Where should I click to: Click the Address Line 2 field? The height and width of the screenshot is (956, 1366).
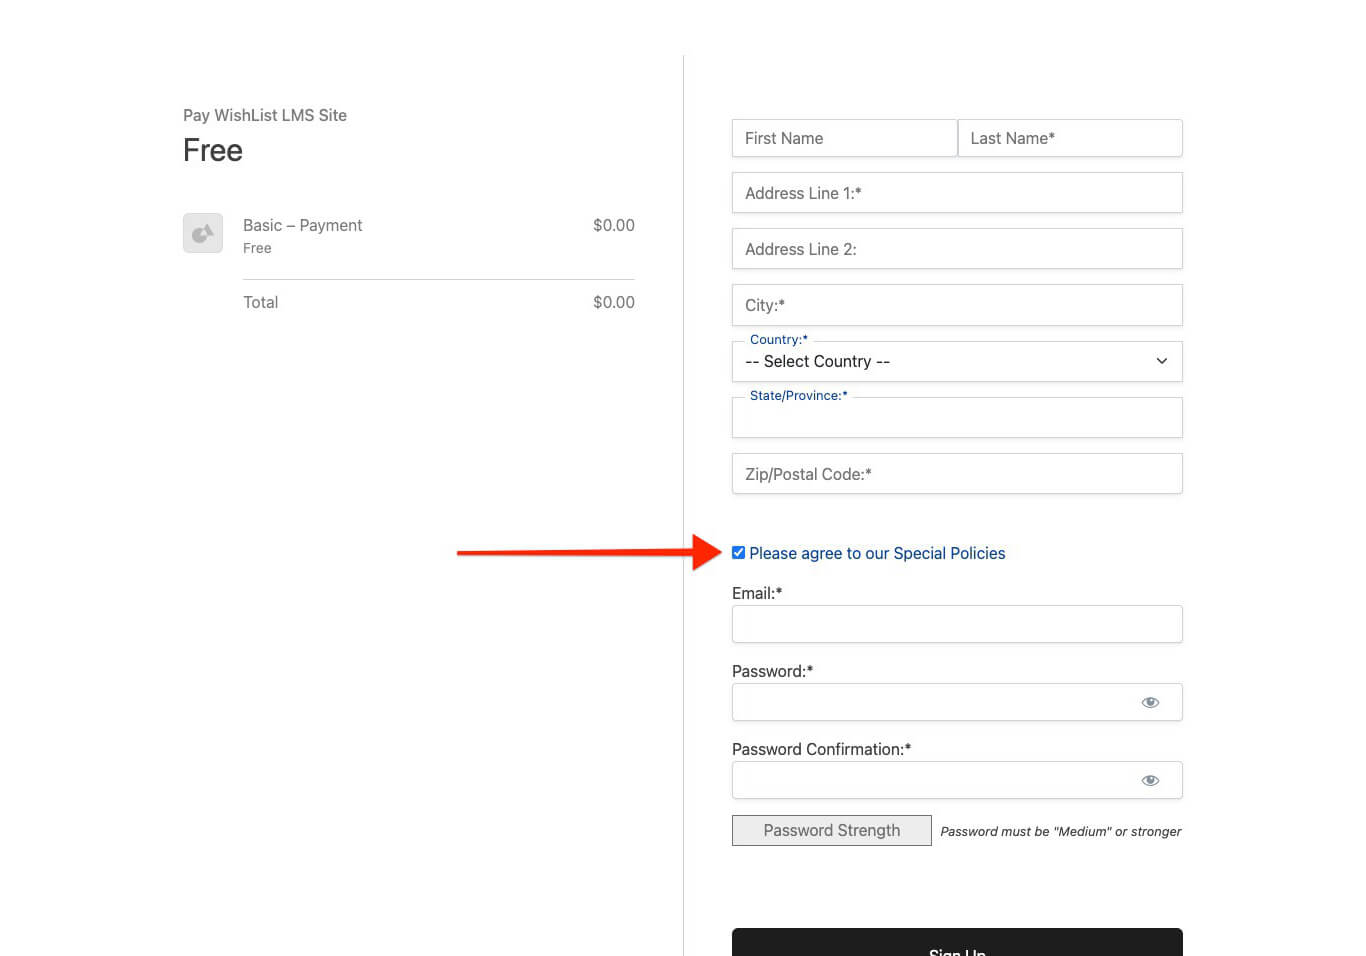tap(956, 248)
